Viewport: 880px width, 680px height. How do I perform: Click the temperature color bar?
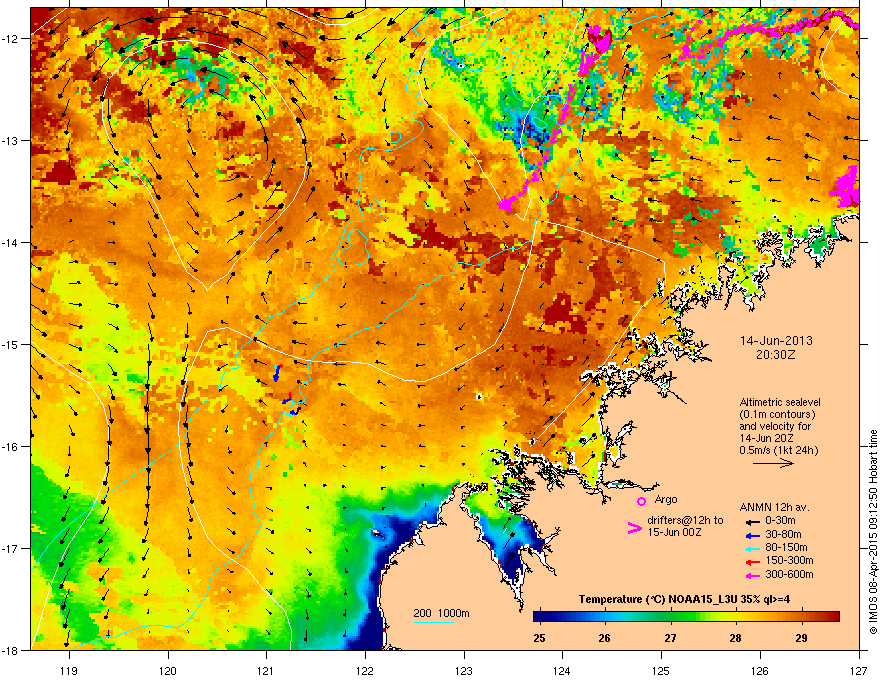coord(686,617)
